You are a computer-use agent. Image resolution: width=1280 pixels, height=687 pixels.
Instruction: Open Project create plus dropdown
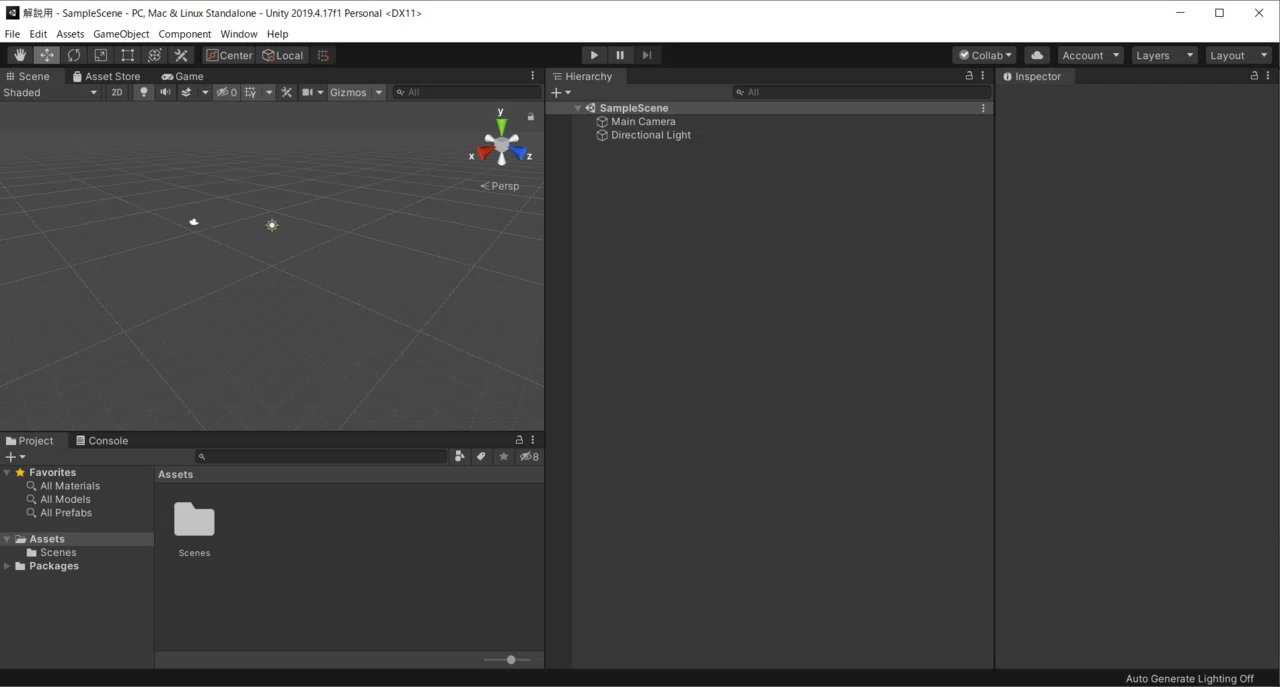pos(16,457)
